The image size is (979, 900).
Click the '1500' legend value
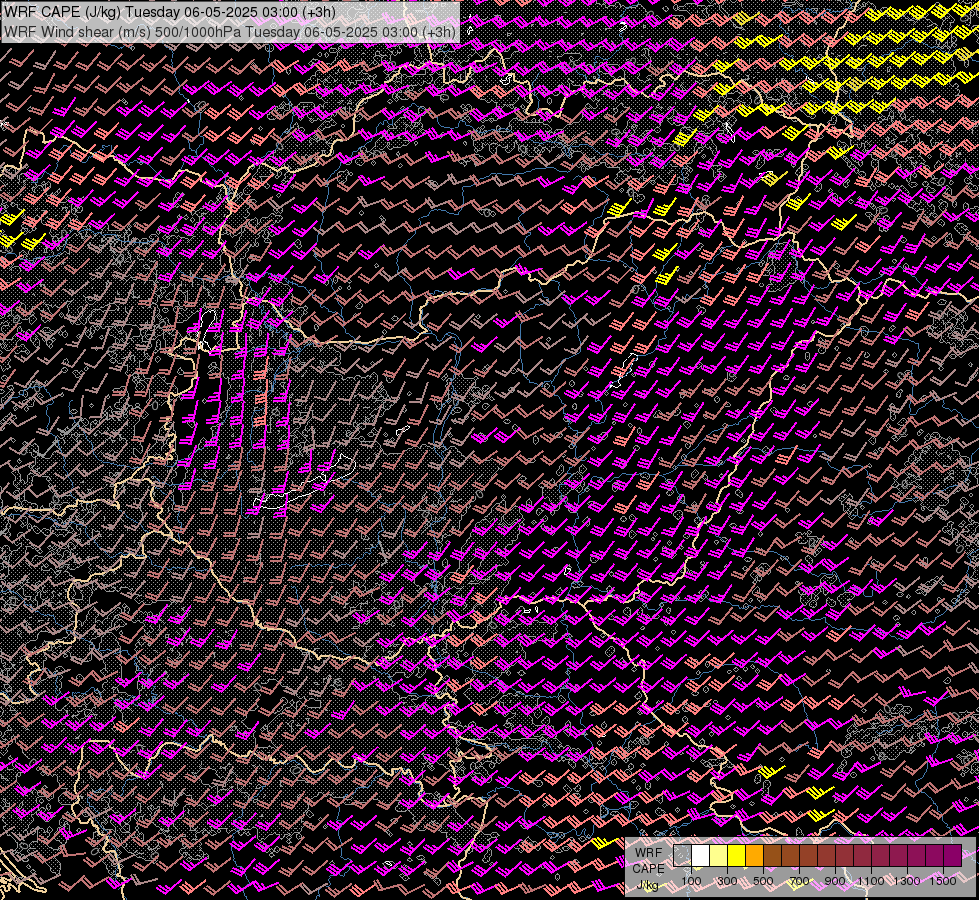tap(943, 881)
